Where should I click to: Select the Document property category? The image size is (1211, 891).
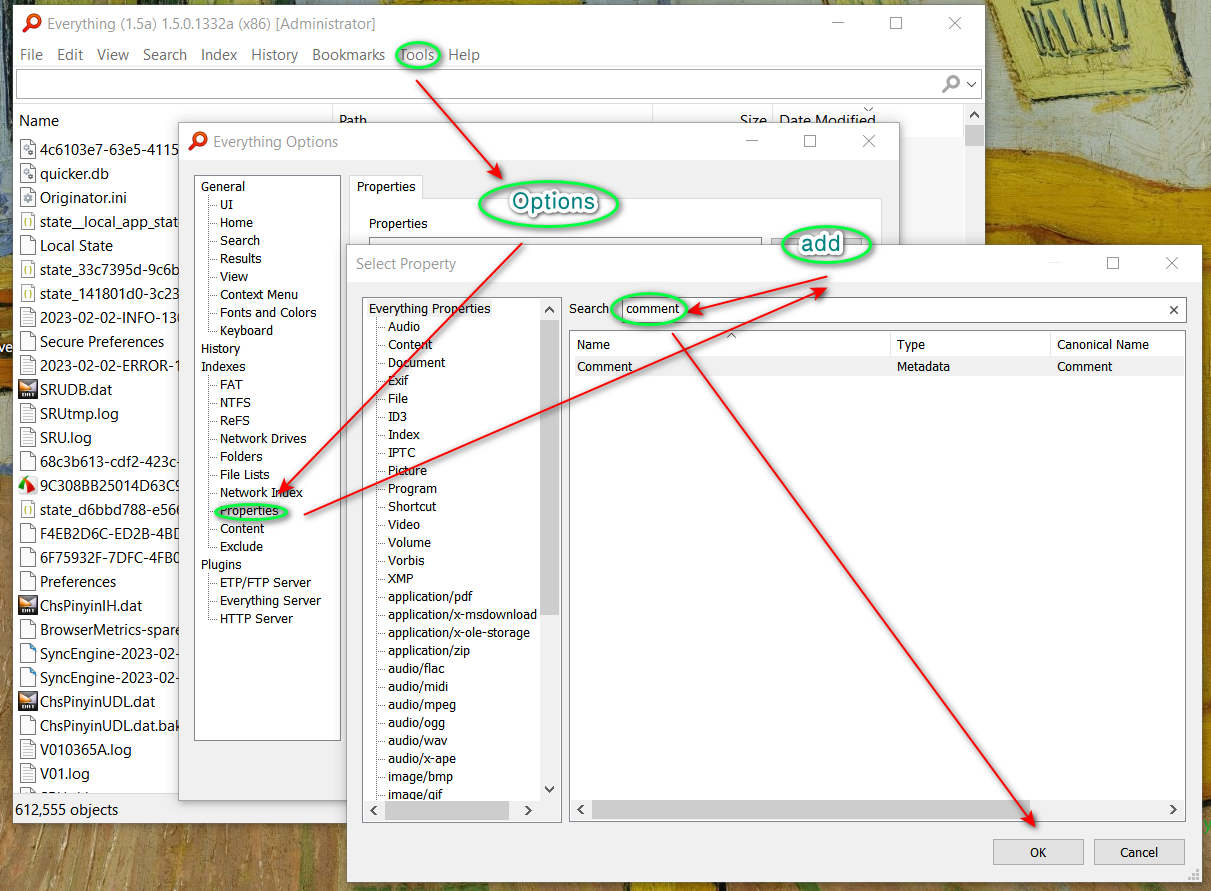pyautogui.click(x=417, y=363)
